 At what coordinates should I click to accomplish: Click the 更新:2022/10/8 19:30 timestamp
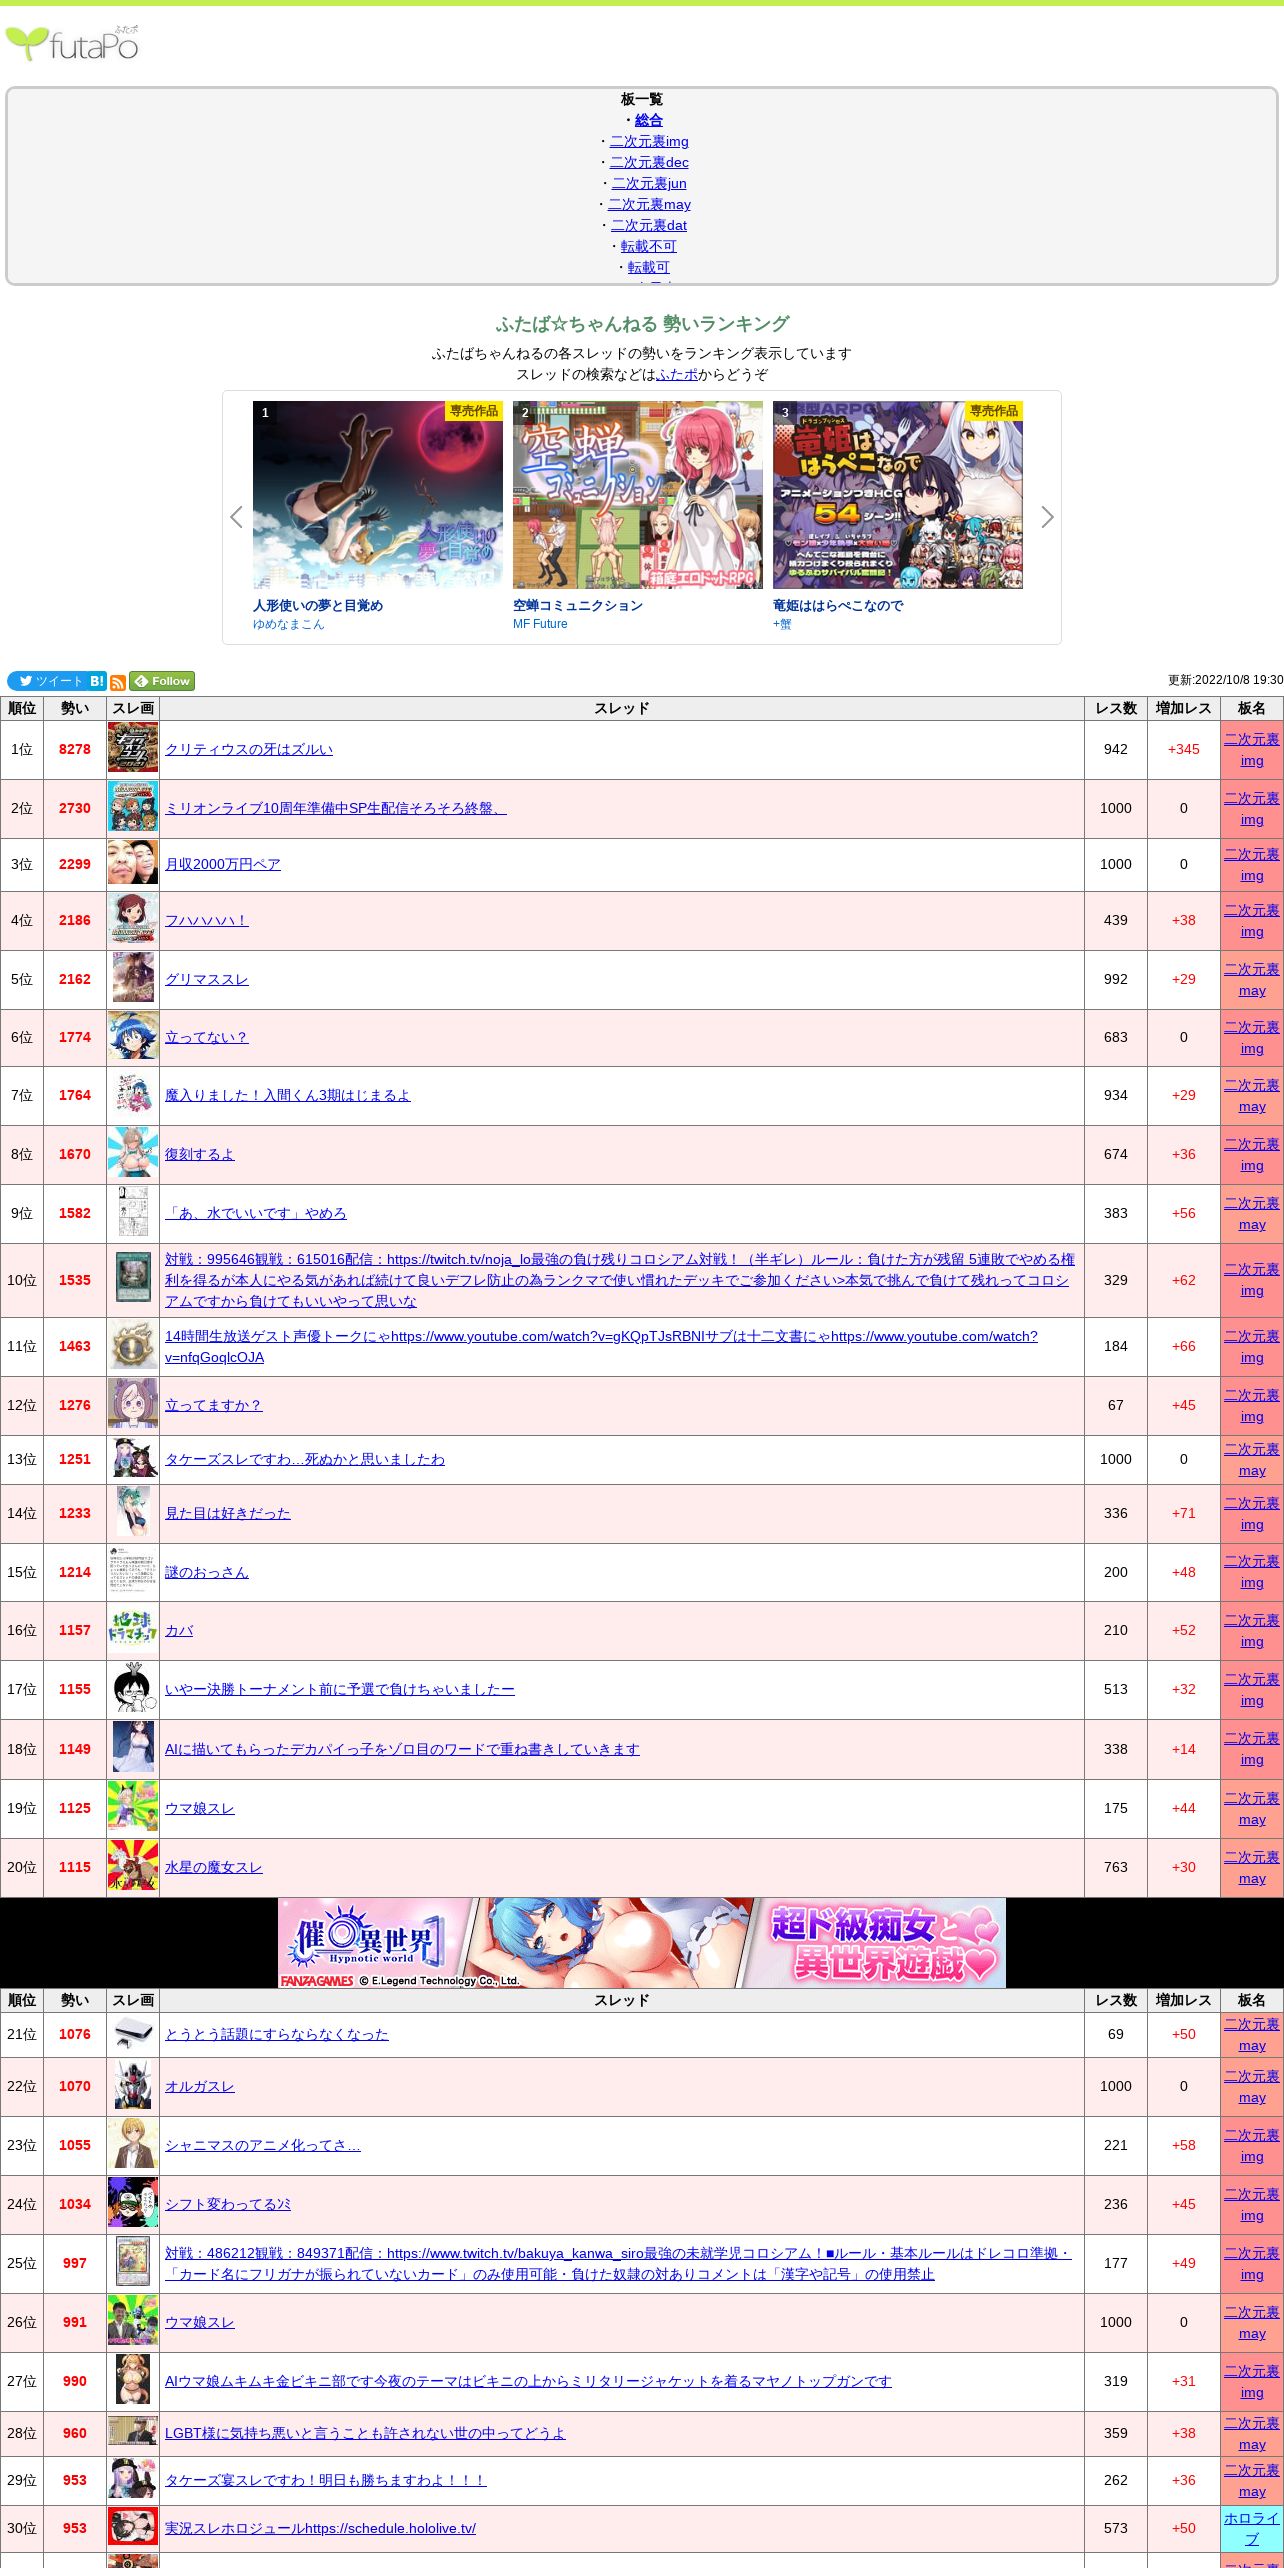pyautogui.click(x=1226, y=680)
